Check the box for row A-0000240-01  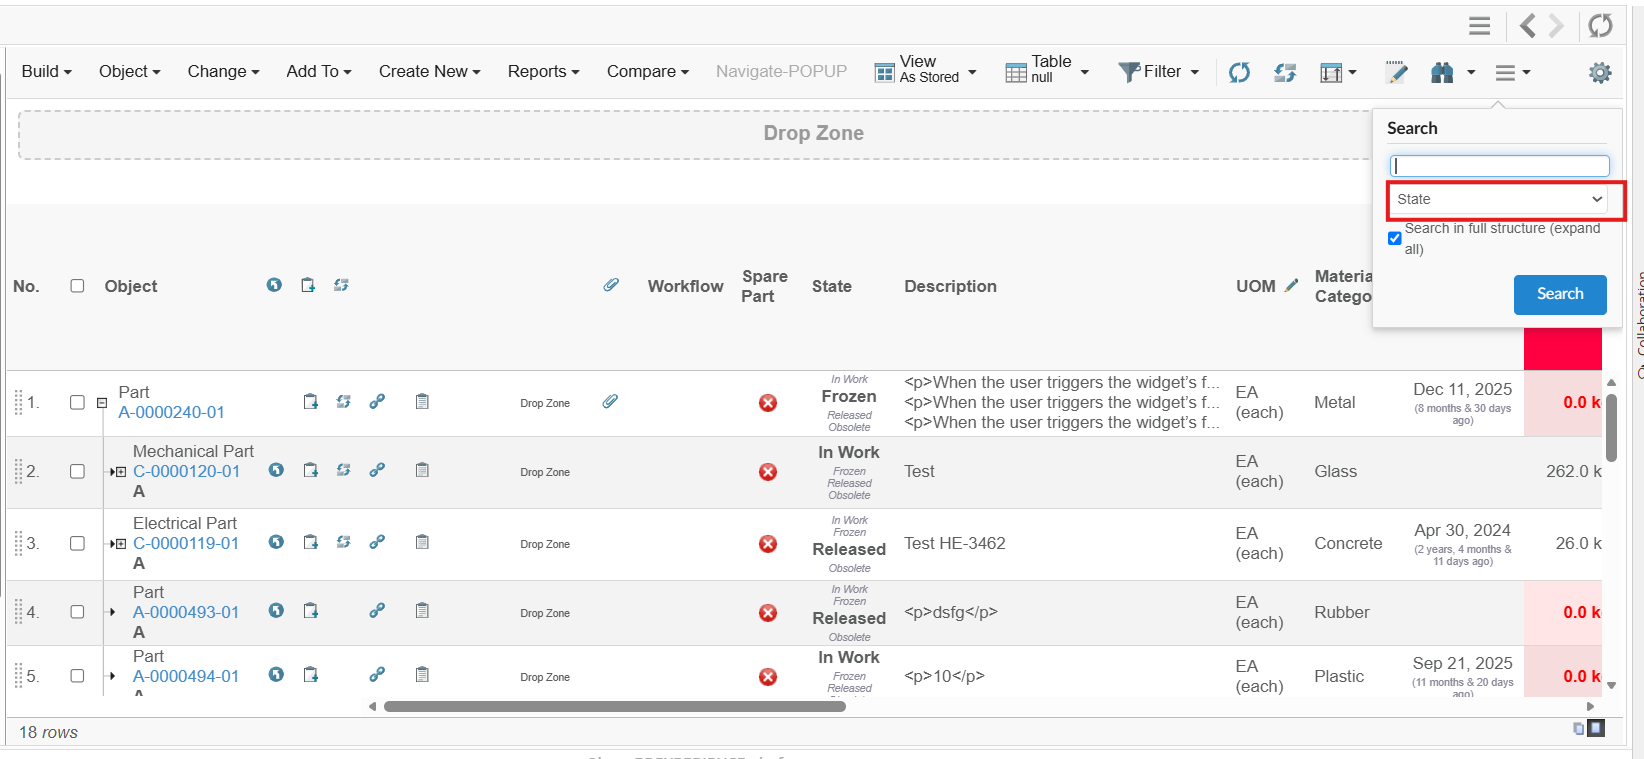pyautogui.click(x=77, y=403)
